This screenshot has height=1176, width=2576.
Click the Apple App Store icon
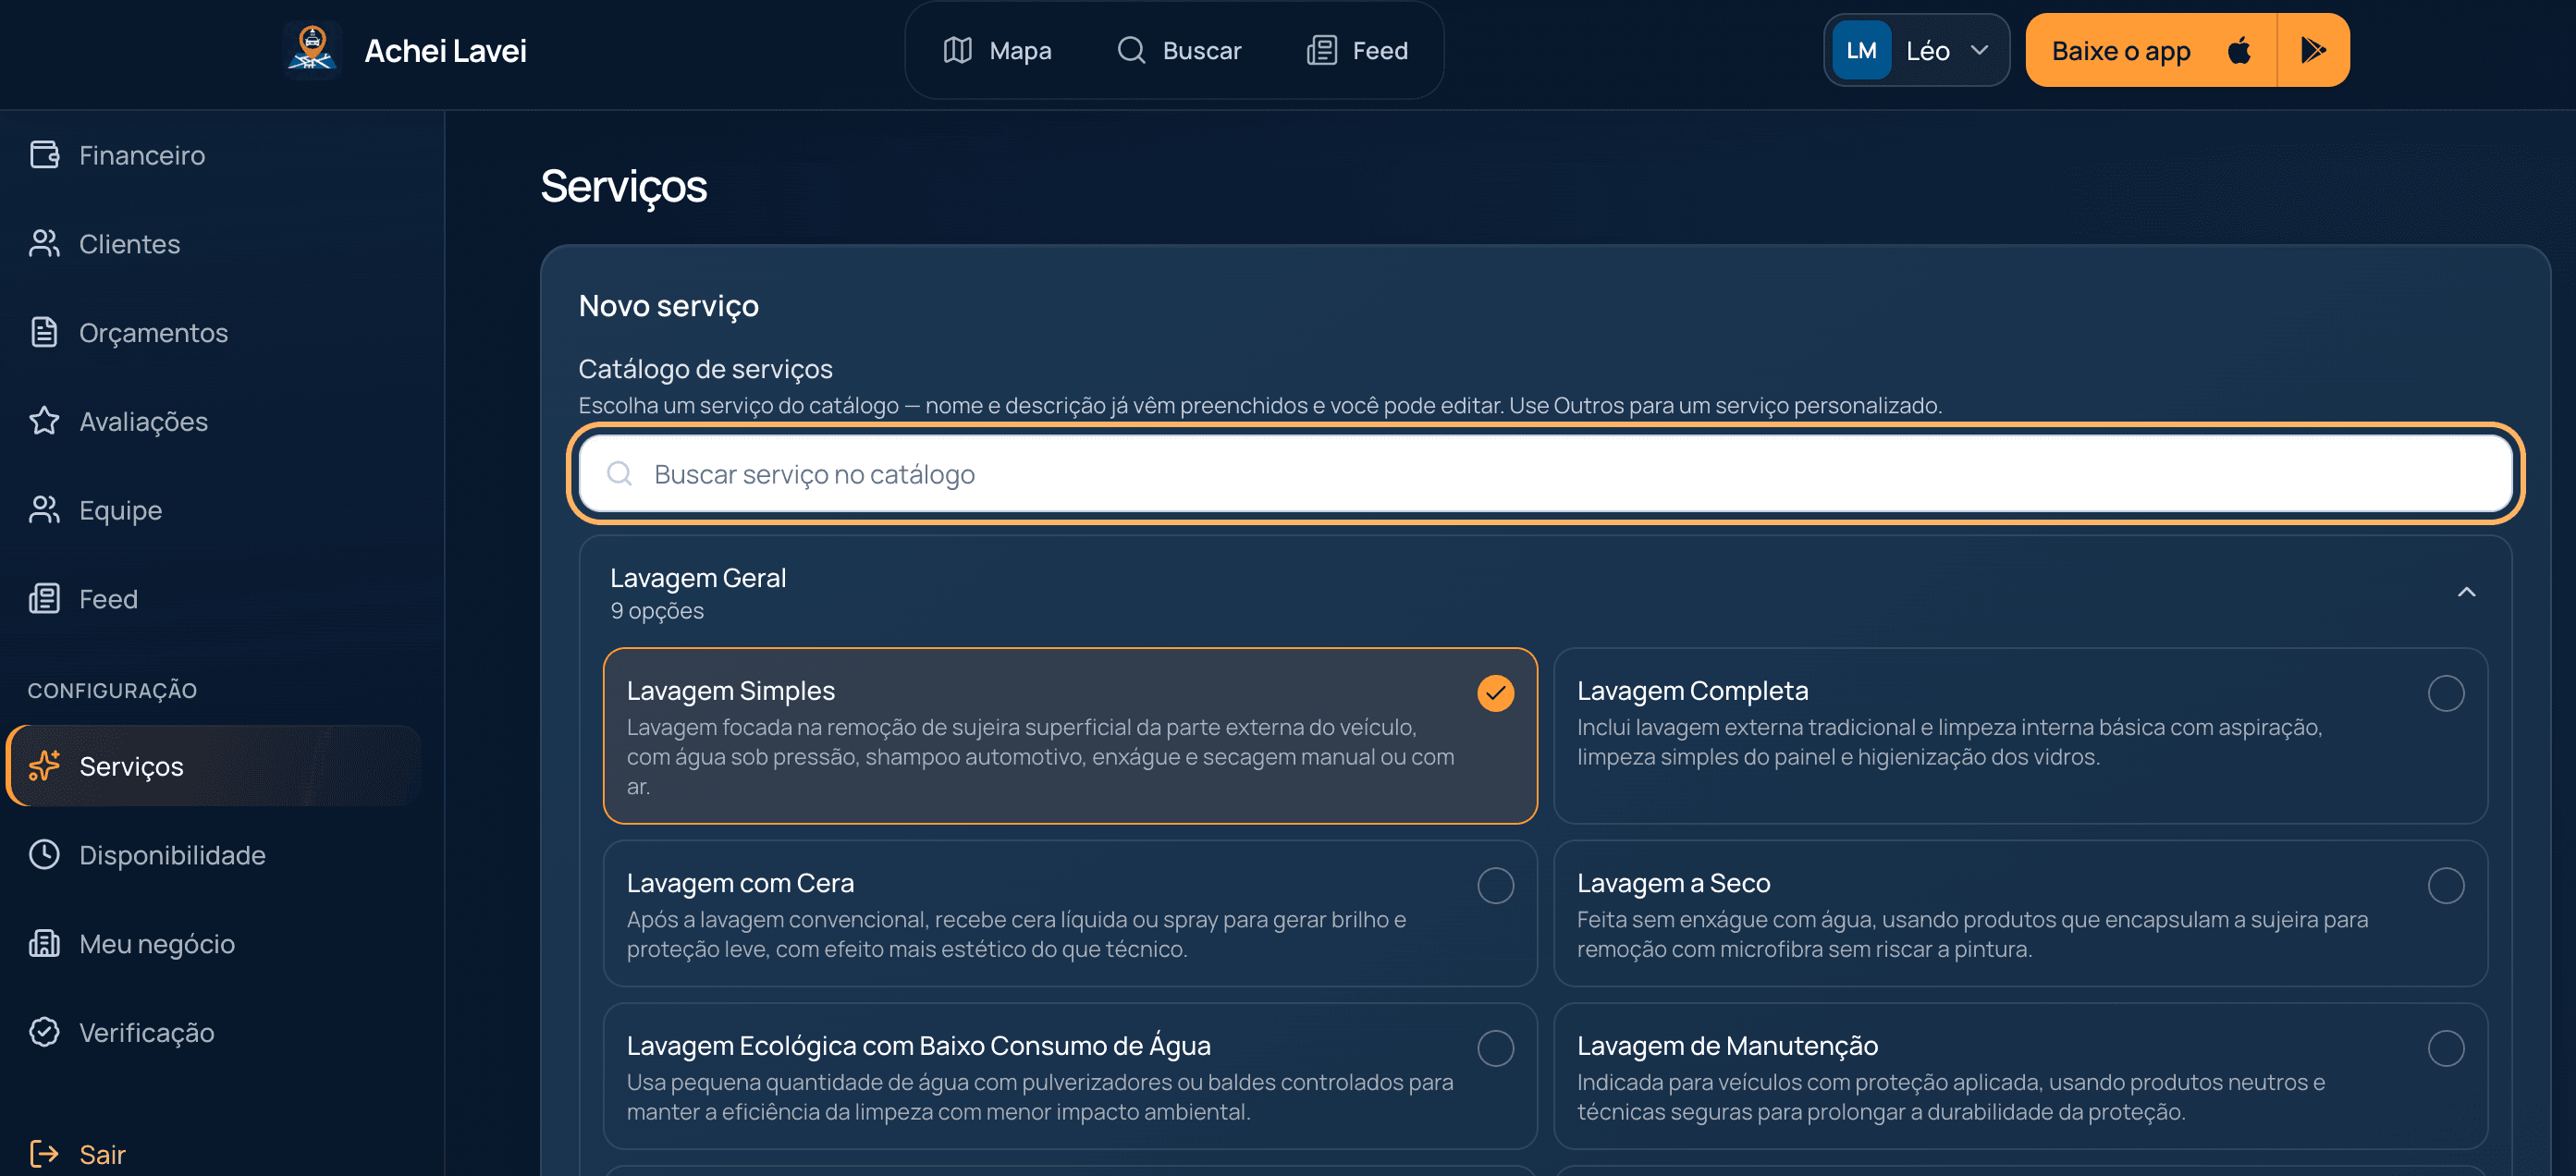pos(2239,50)
